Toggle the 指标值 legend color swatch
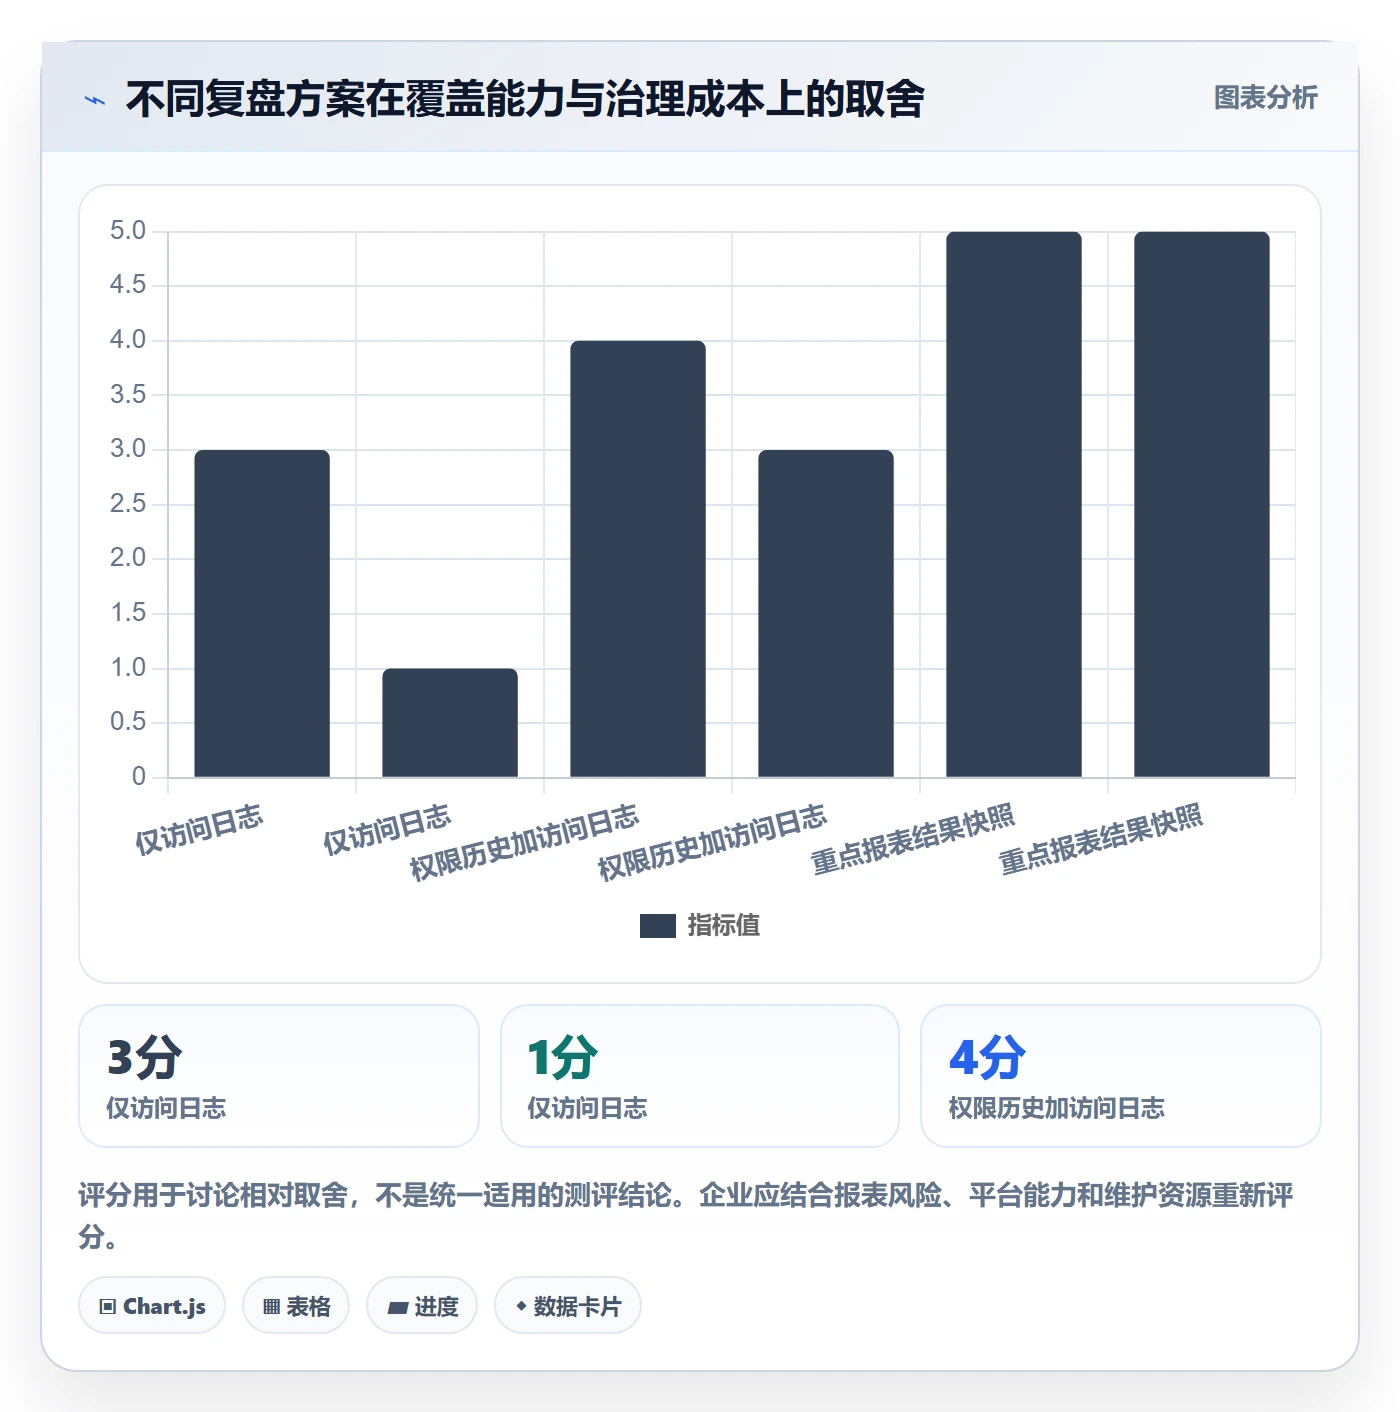The image size is (1400, 1412). 657,926
